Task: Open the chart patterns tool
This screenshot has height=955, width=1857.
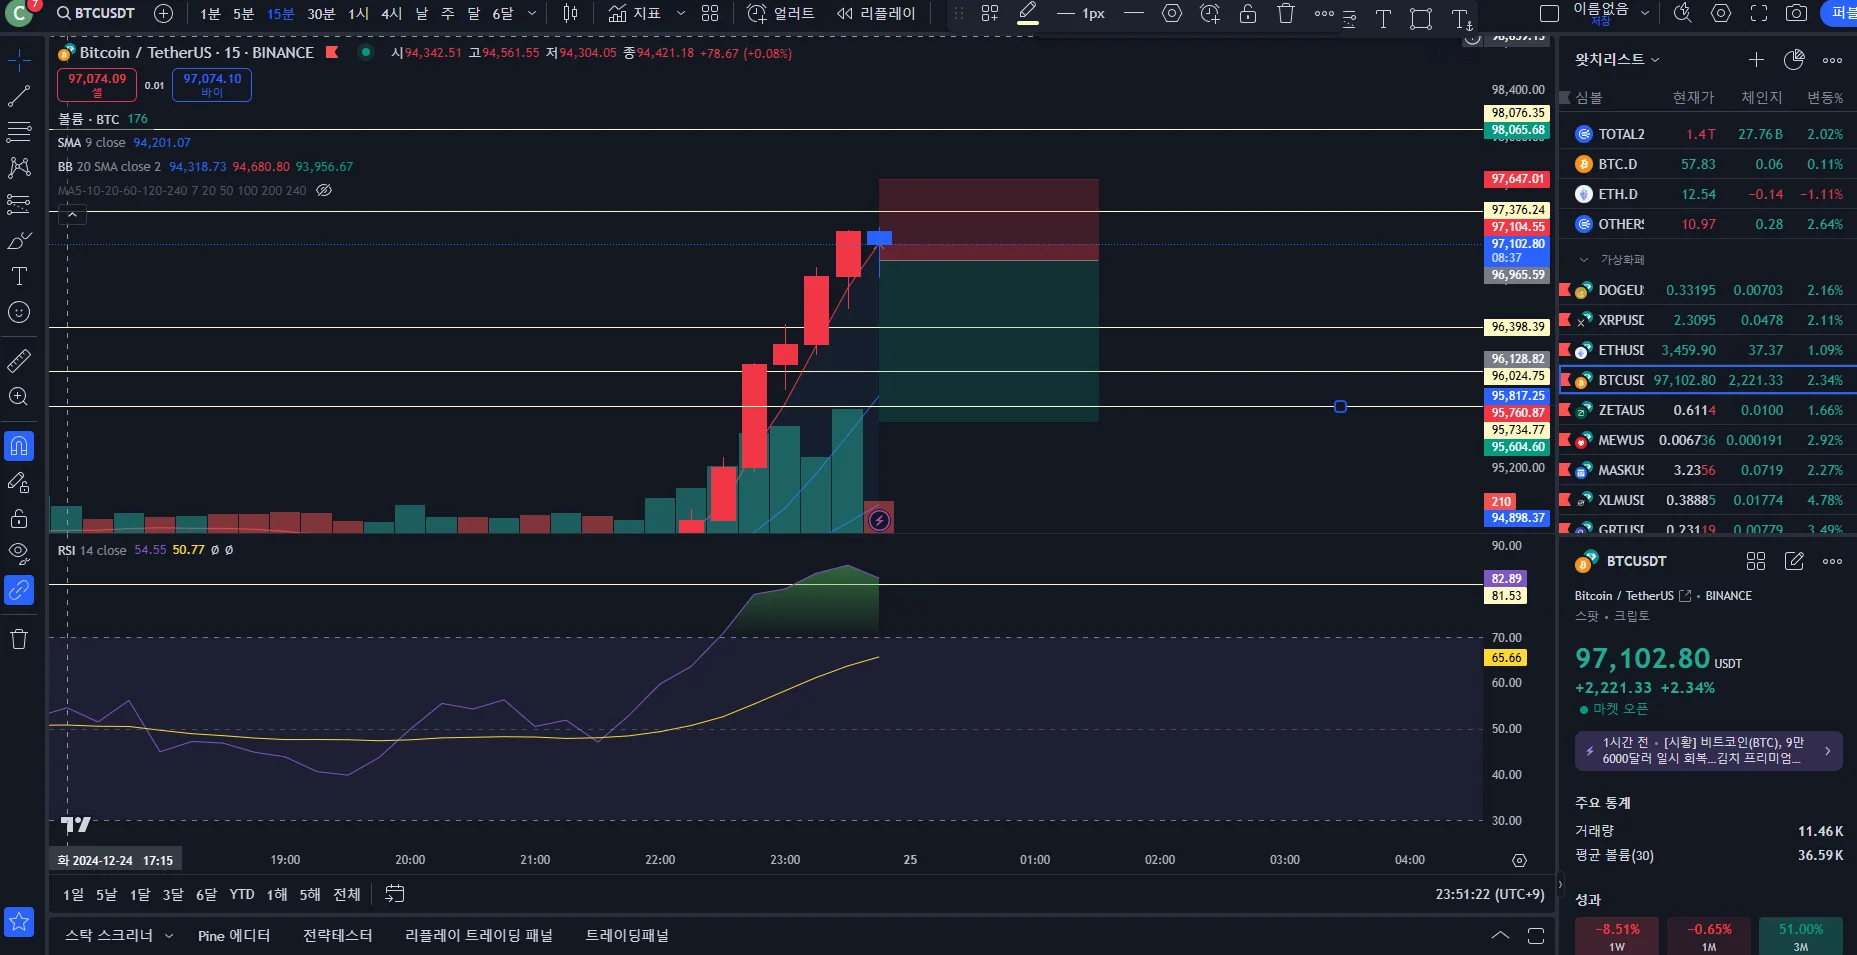Action: click(19, 167)
